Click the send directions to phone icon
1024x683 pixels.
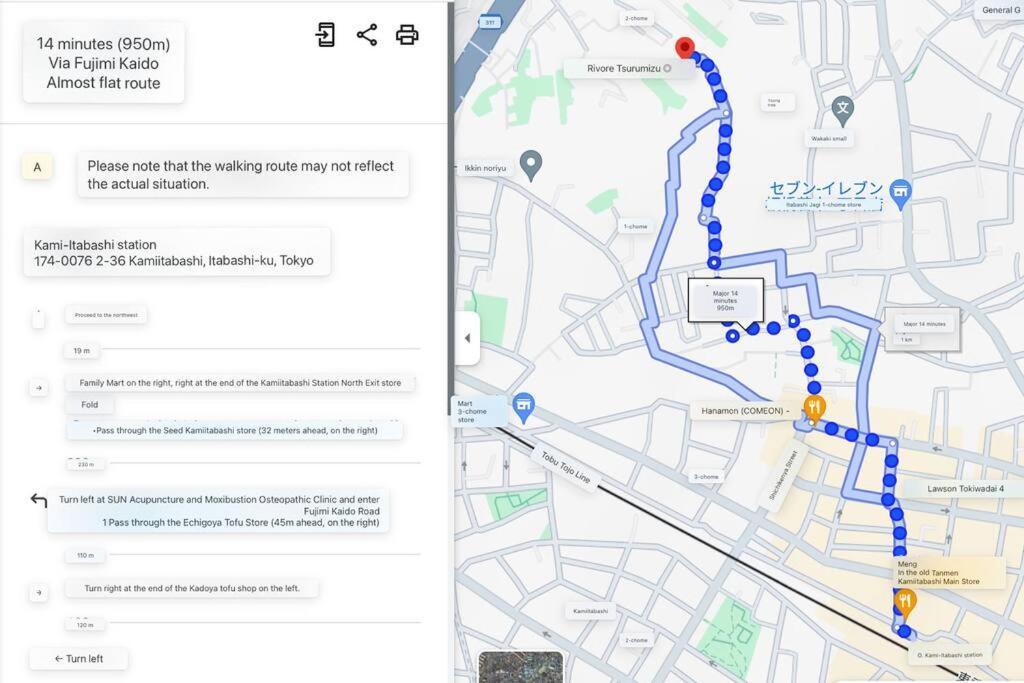tap(325, 35)
